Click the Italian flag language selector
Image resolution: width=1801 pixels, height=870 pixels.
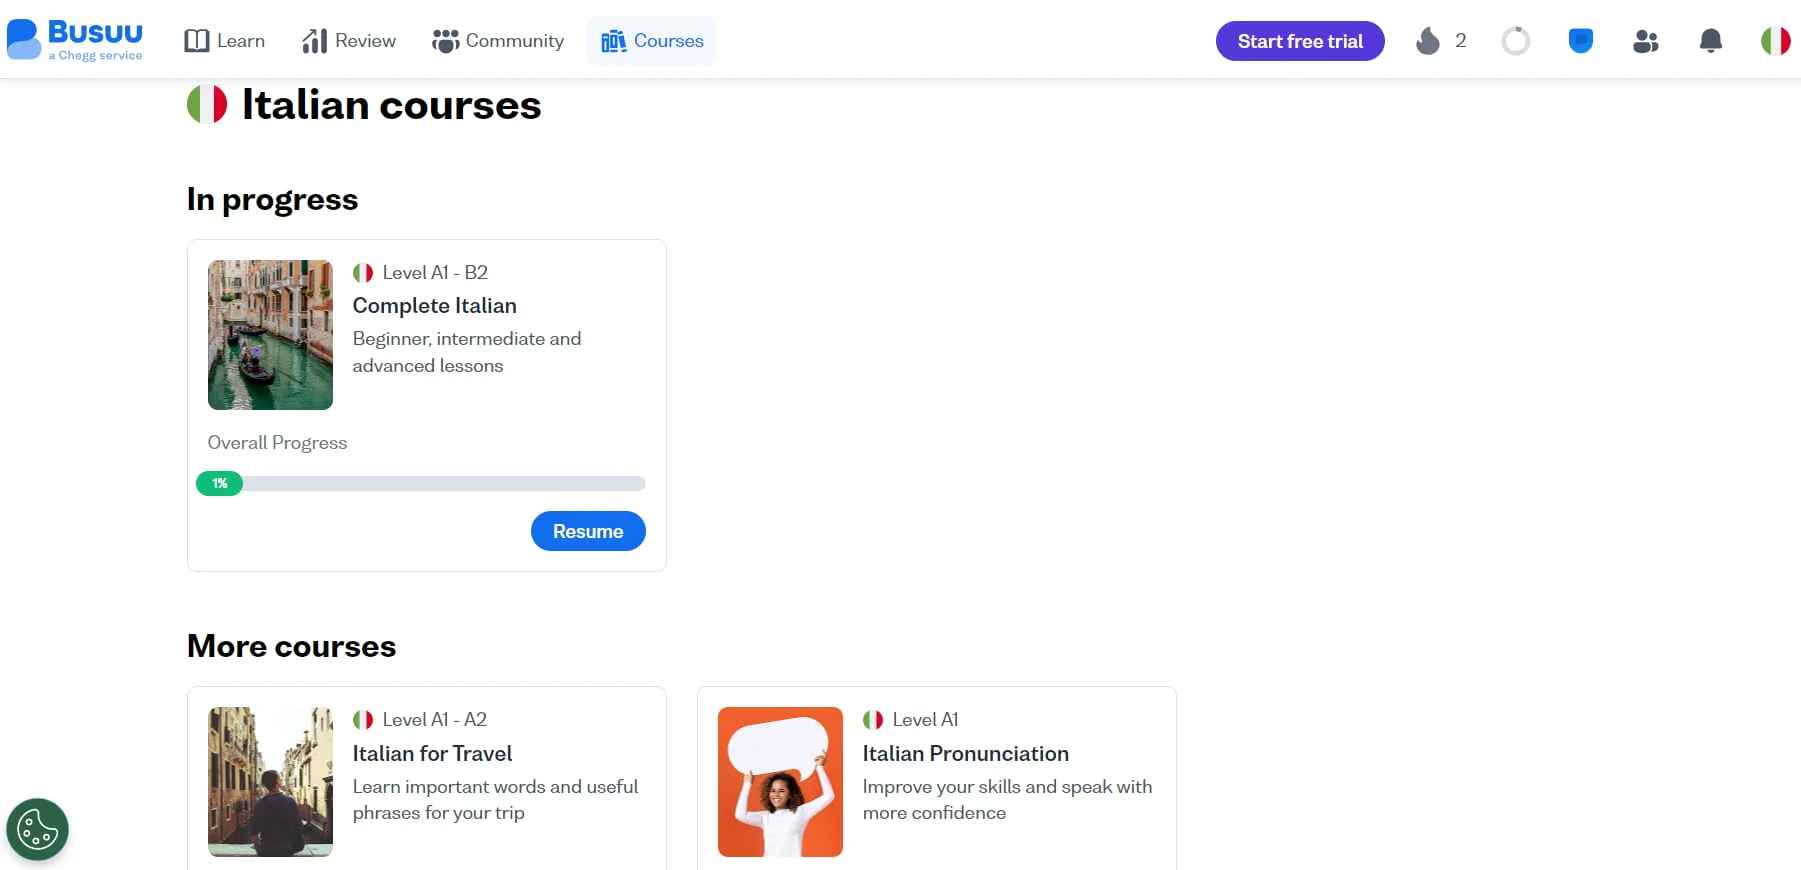pos(1775,41)
